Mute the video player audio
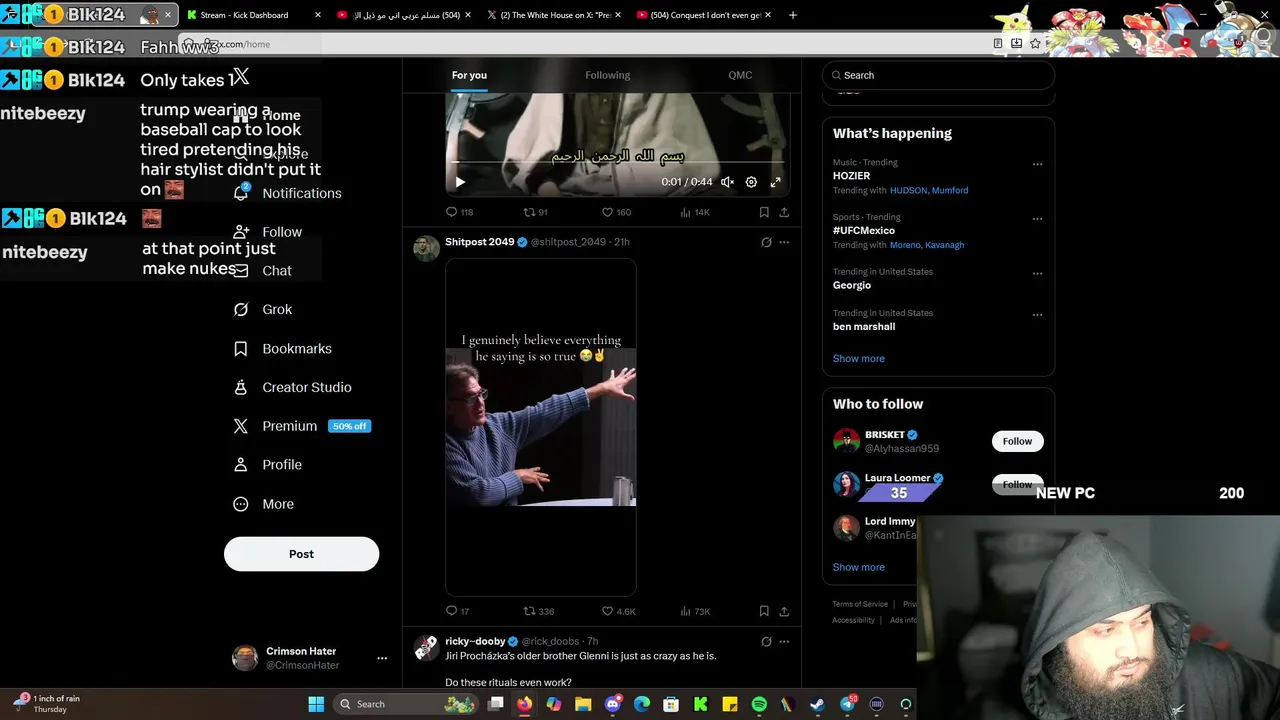This screenshot has height=720, width=1280. pyautogui.click(x=727, y=182)
